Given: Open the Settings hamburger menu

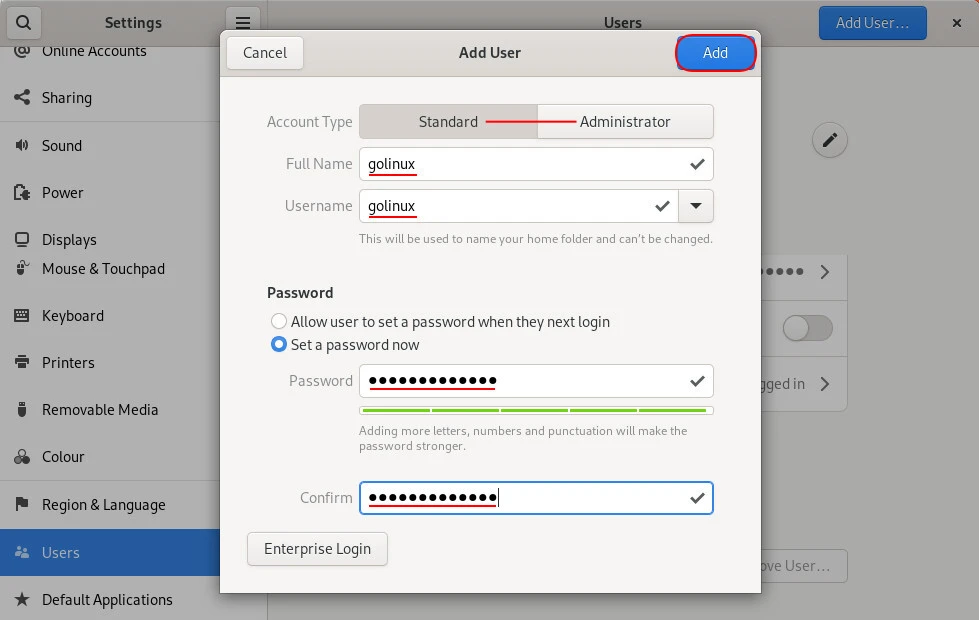Looking at the screenshot, I should pos(242,22).
